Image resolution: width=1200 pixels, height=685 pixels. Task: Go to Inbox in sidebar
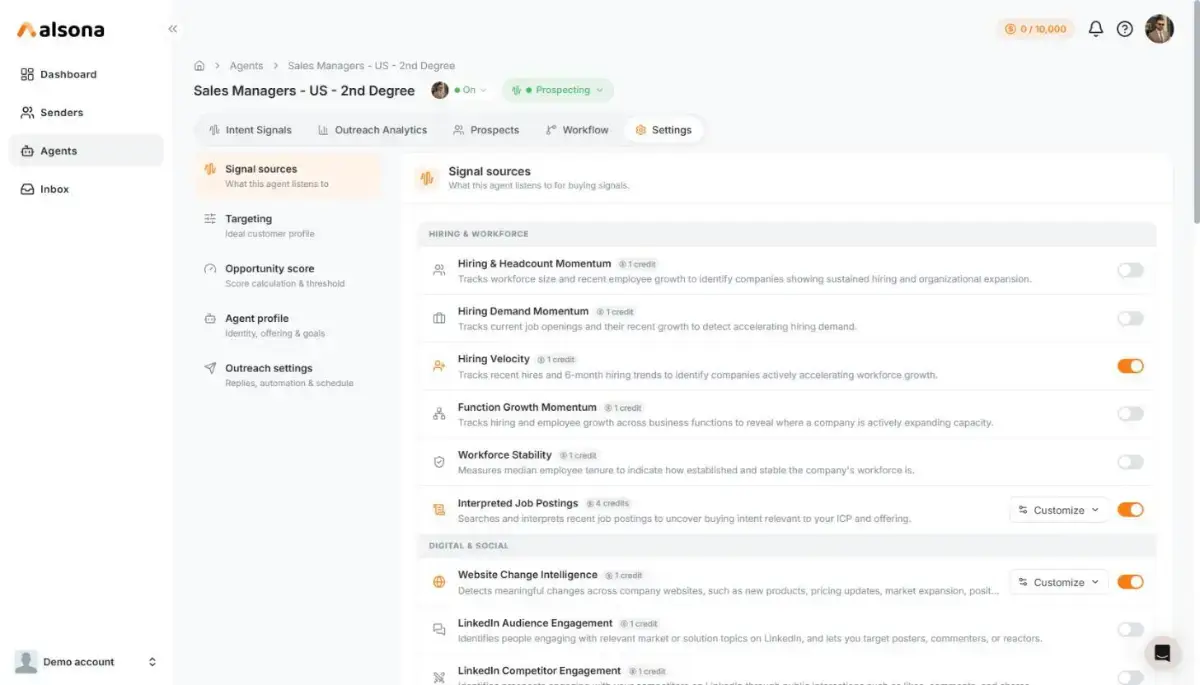click(86, 189)
